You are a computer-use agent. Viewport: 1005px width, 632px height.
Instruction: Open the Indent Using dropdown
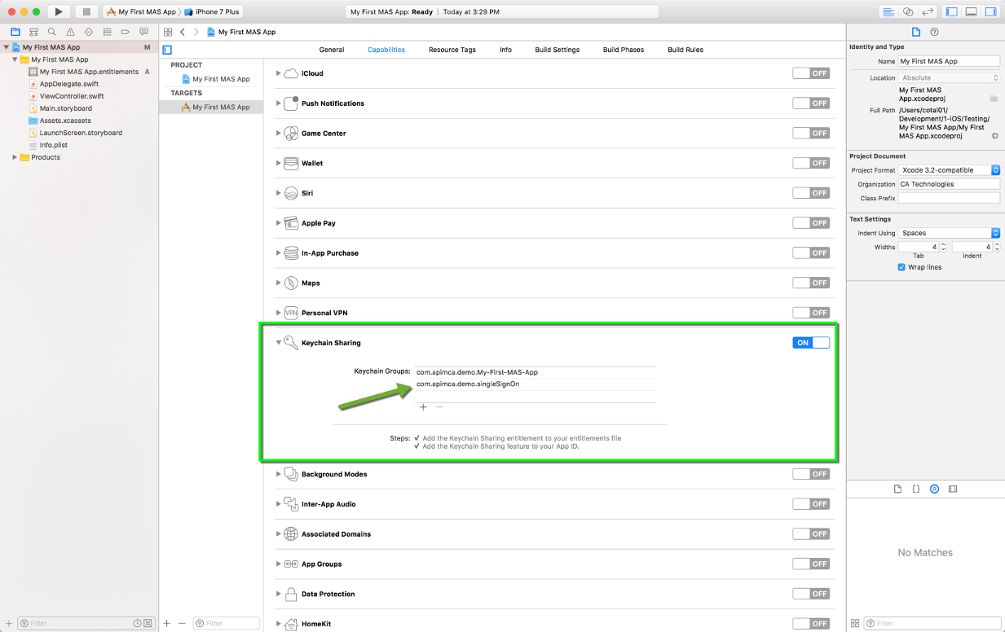pyautogui.click(x=949, y=233)
